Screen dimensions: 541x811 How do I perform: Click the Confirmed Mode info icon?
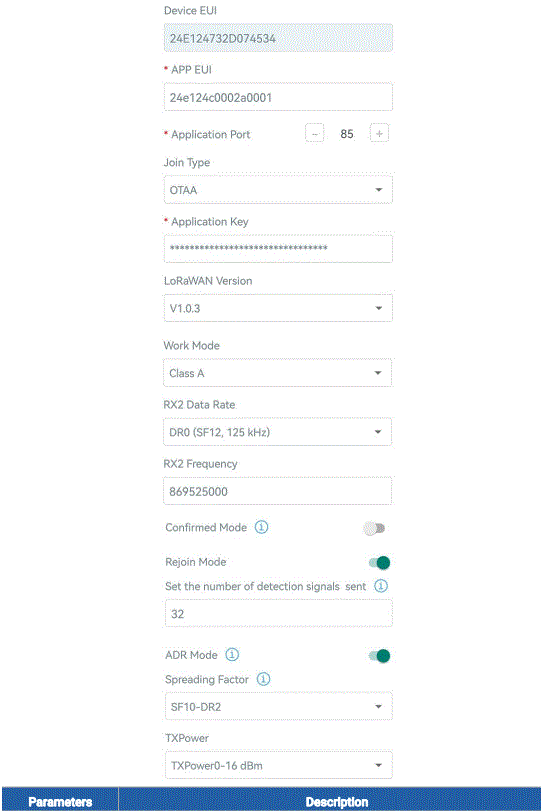tap(262, 527)
